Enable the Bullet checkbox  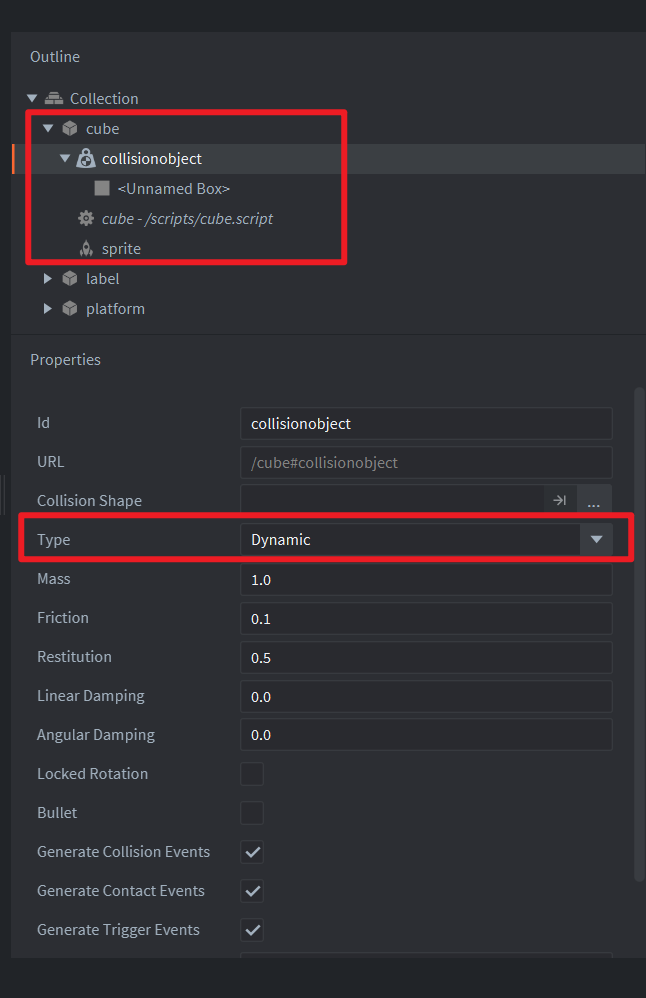point(252,813)
